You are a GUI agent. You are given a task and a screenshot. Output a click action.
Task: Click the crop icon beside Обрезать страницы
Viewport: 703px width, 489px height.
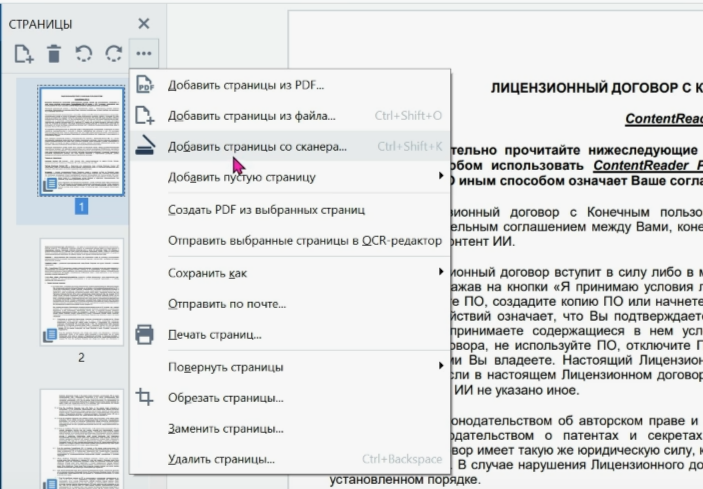tap(144, 397)
